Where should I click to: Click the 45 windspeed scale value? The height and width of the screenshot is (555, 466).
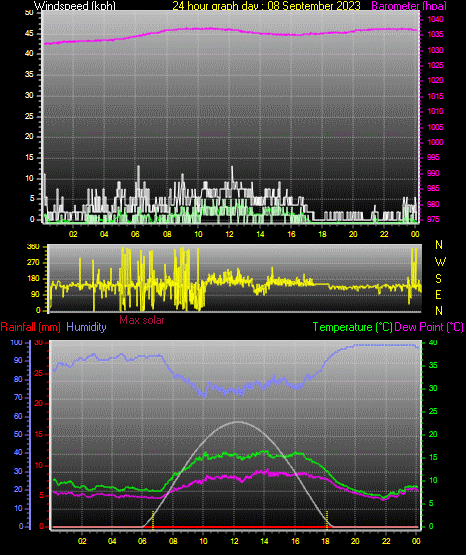(x=30, y=34)
